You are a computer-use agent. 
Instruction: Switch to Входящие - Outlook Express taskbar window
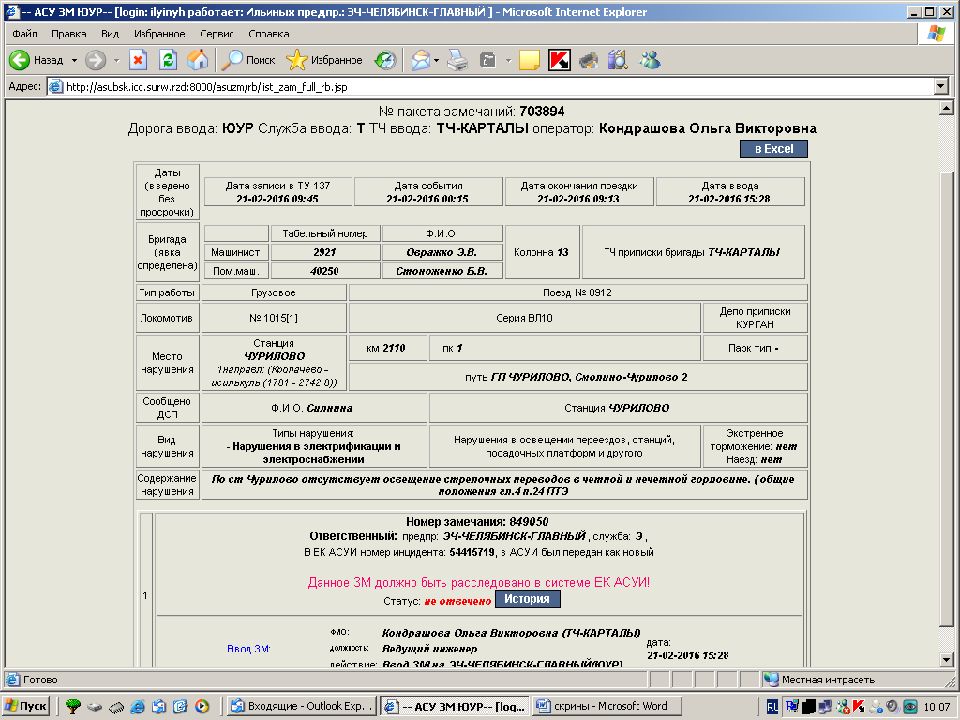coord(303,706)
